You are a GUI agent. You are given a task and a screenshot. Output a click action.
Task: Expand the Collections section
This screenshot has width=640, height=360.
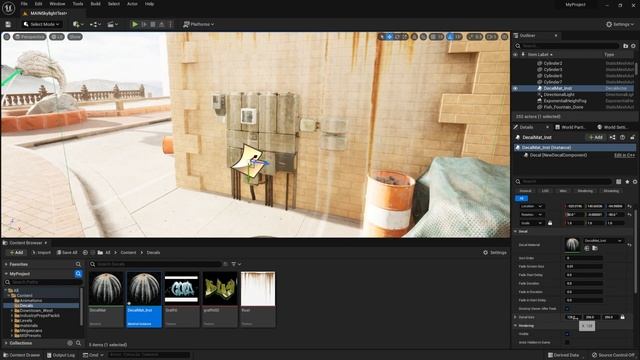pyautogui.click(x=6, y=343)
